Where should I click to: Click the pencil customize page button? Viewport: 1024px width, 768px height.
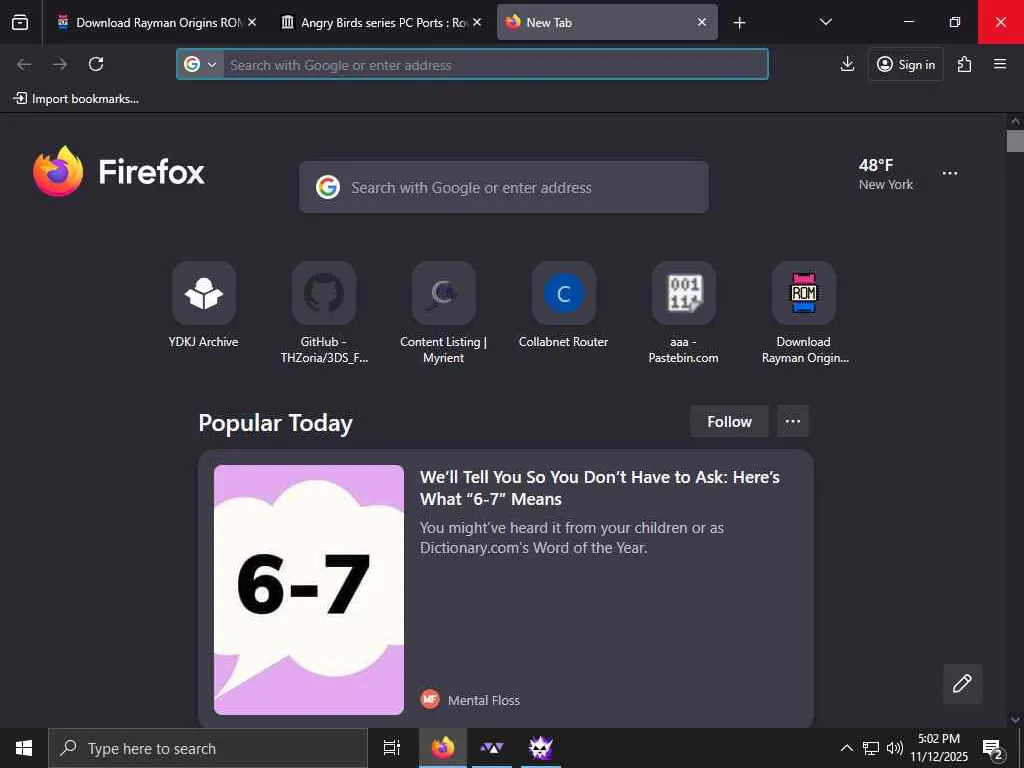tap(963, 684)
